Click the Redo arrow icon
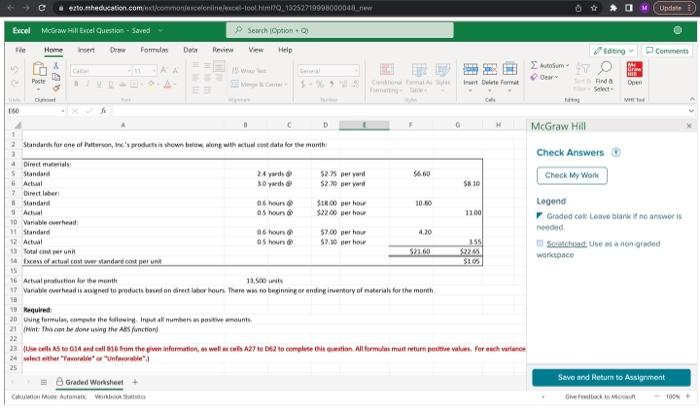This screenshot has height=415, width=700. pos(14,83)
